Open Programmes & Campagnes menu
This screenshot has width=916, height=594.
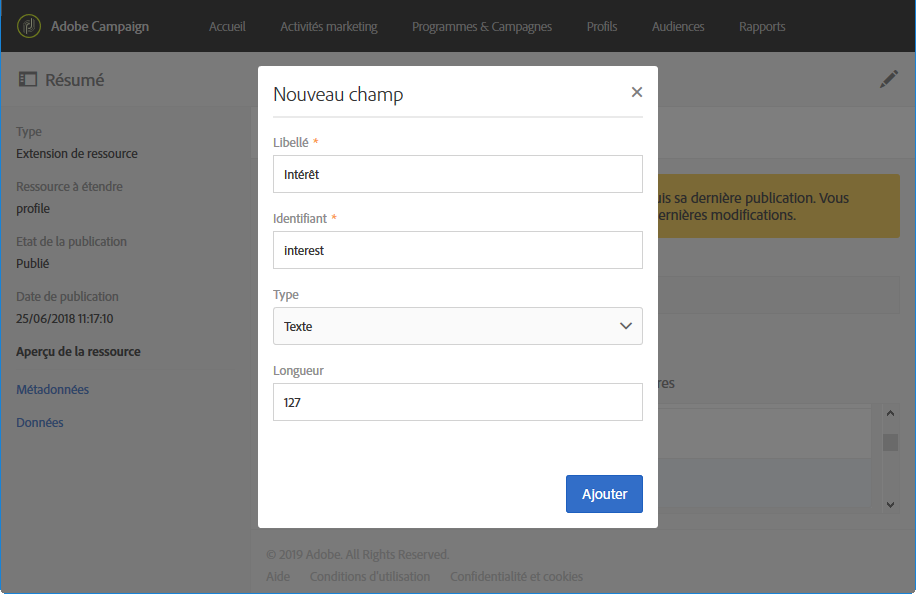click(x=482, y=27)
